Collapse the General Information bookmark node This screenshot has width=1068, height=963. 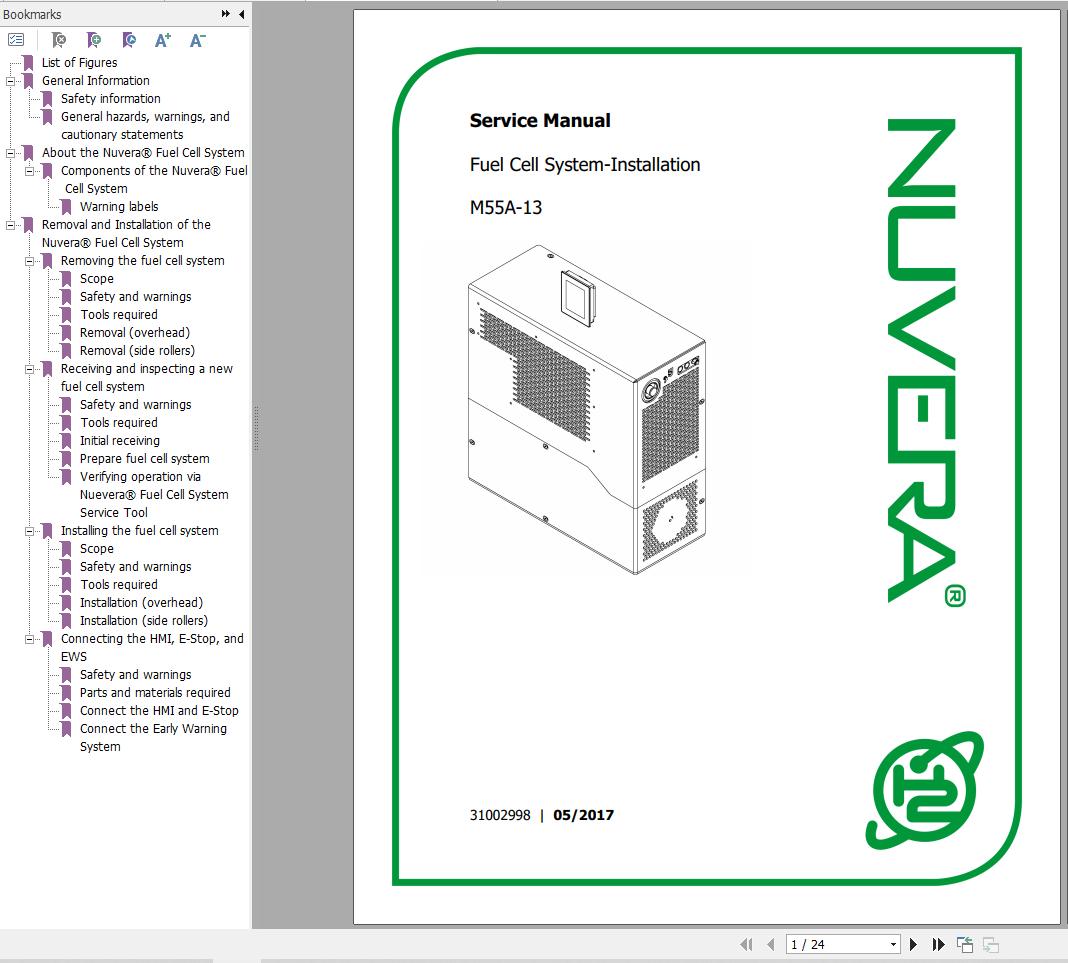[10, 81]
